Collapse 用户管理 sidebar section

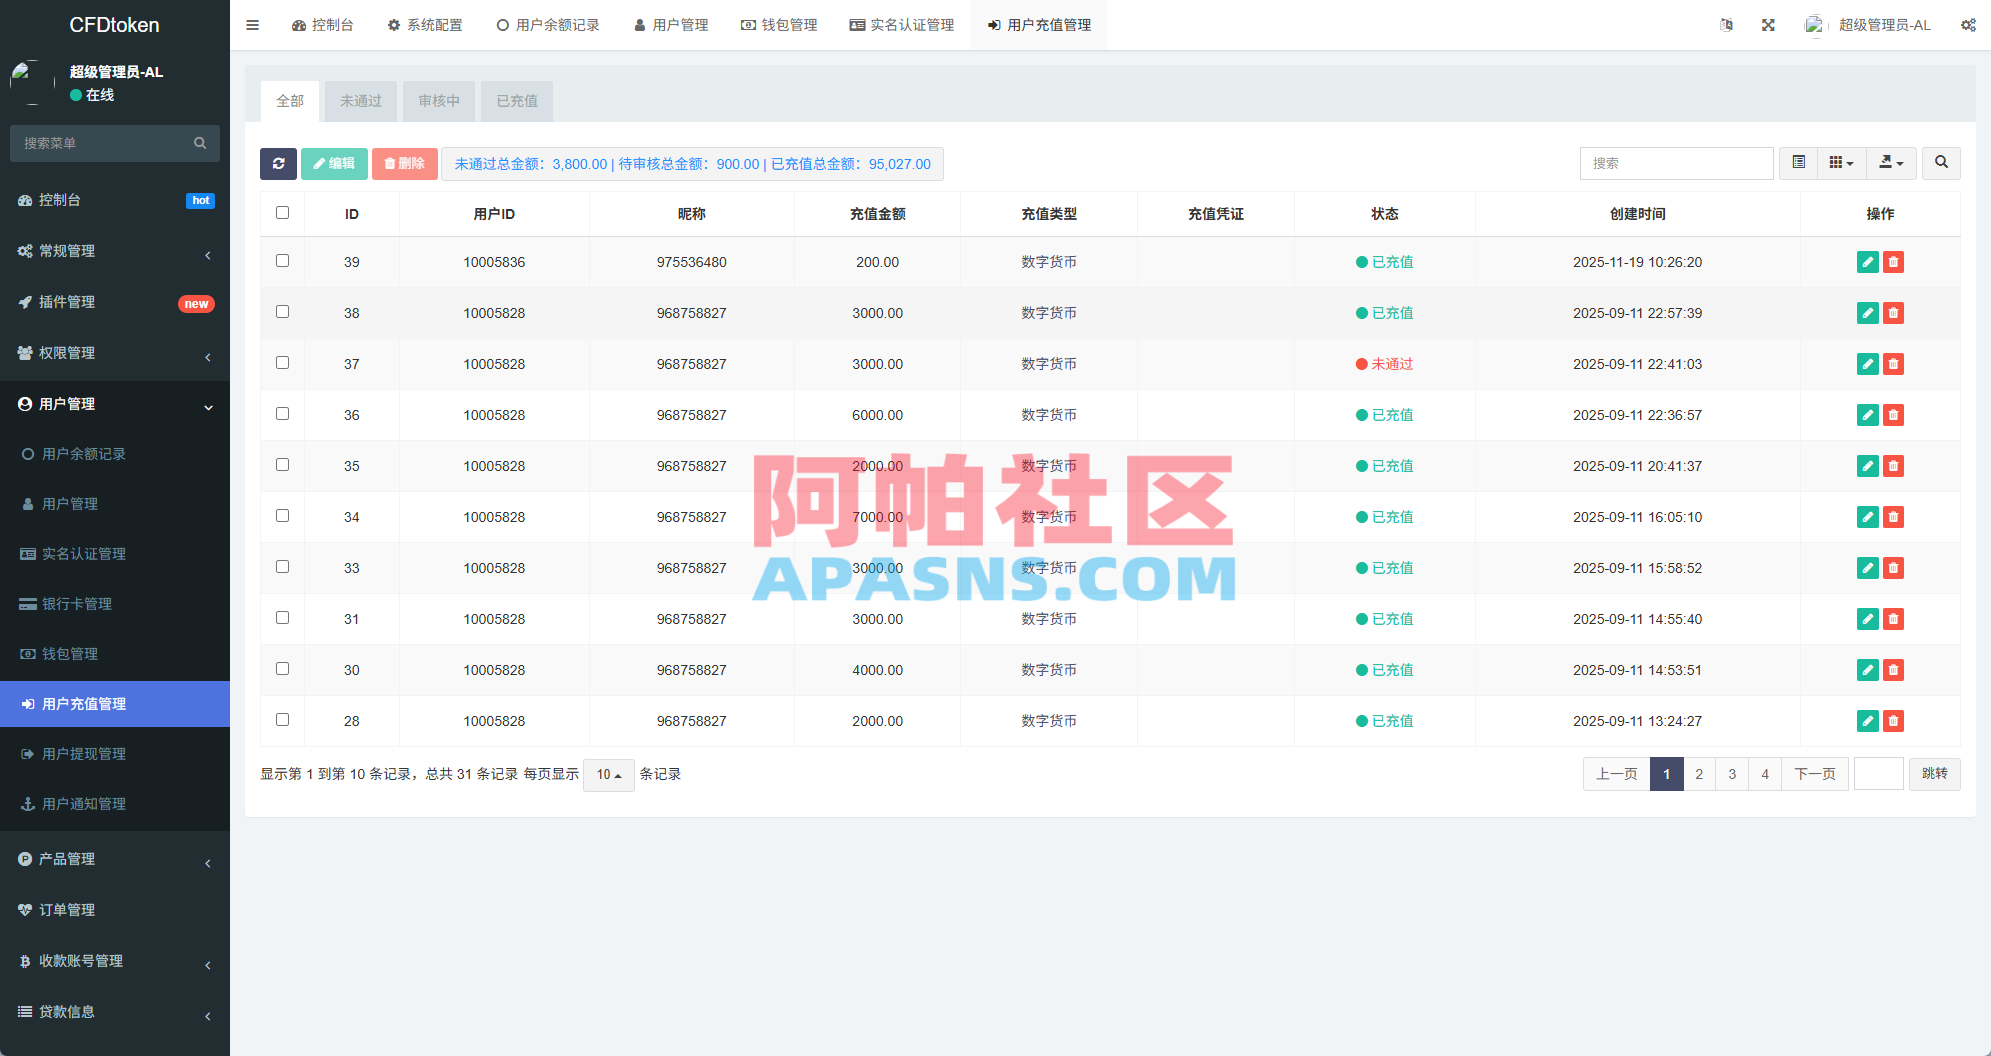[x=115, y=404]
